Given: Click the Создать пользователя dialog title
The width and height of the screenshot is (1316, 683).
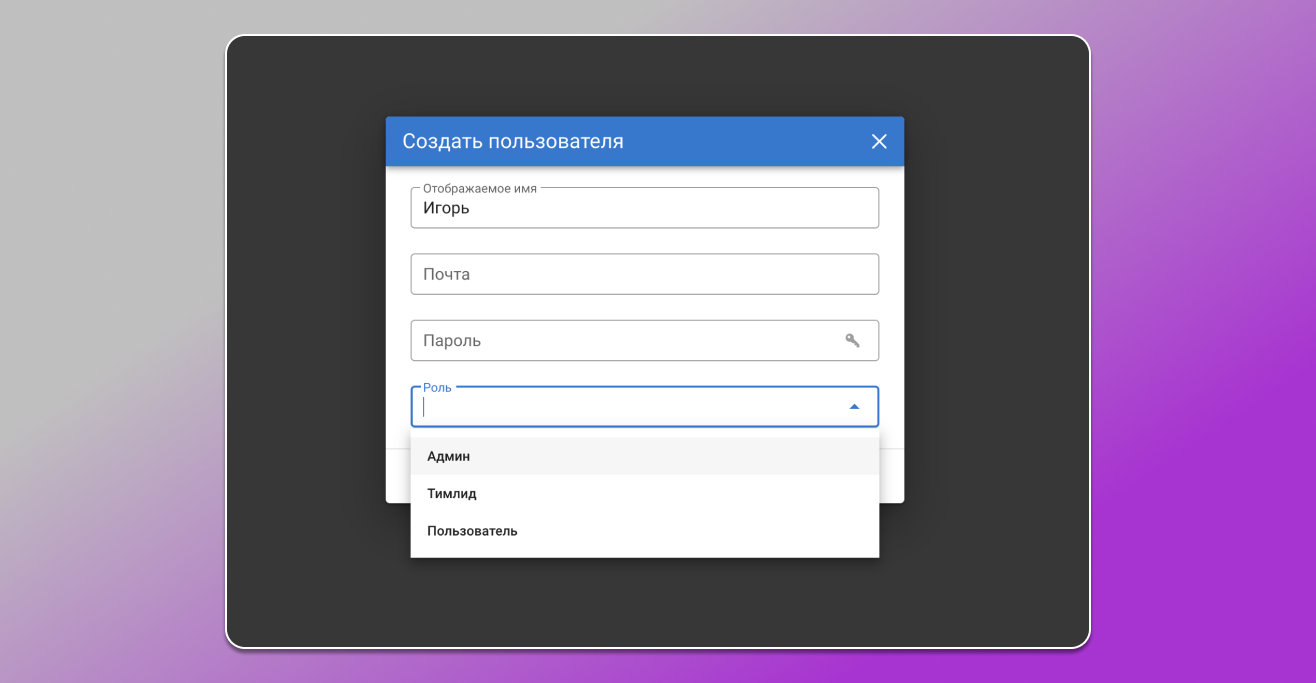Looking at the screenshot, I should coord(511,141).
